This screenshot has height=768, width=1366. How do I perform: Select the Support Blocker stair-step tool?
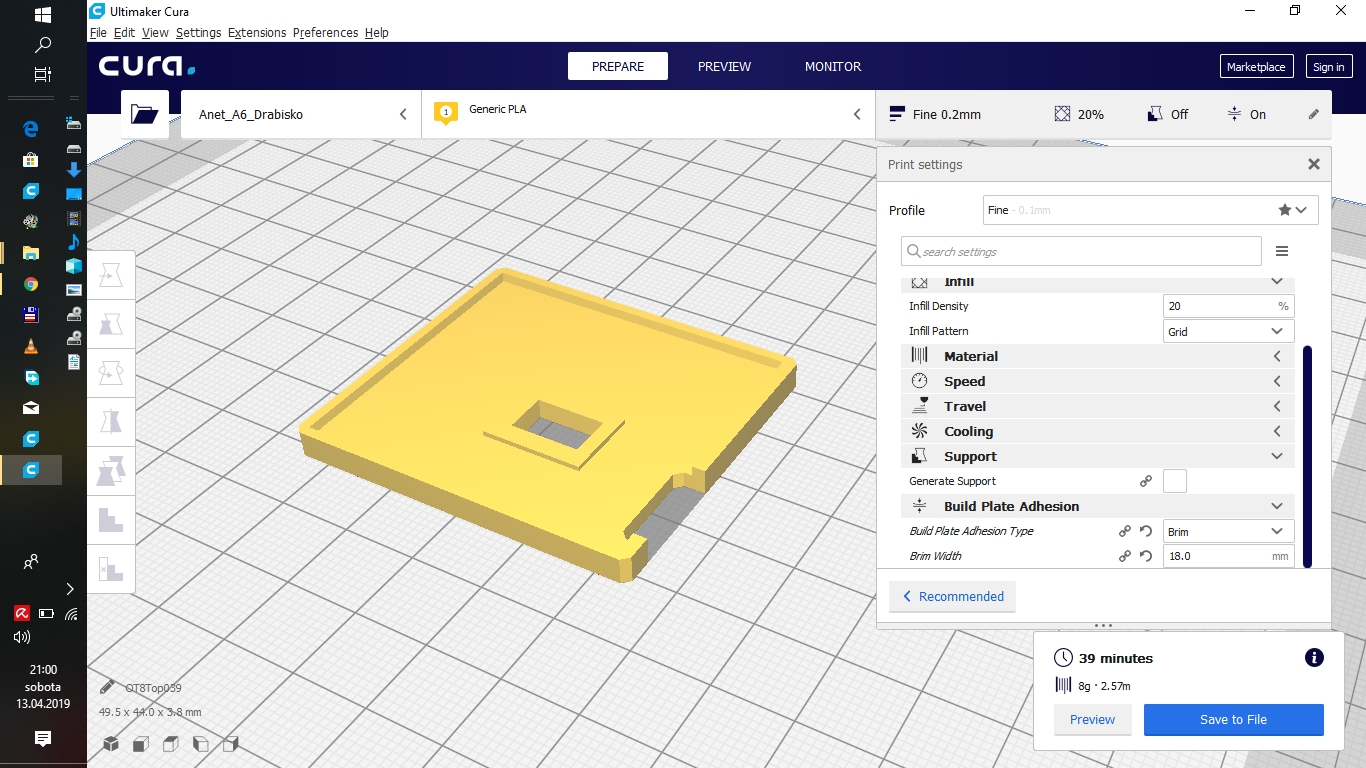click(111, 520)
